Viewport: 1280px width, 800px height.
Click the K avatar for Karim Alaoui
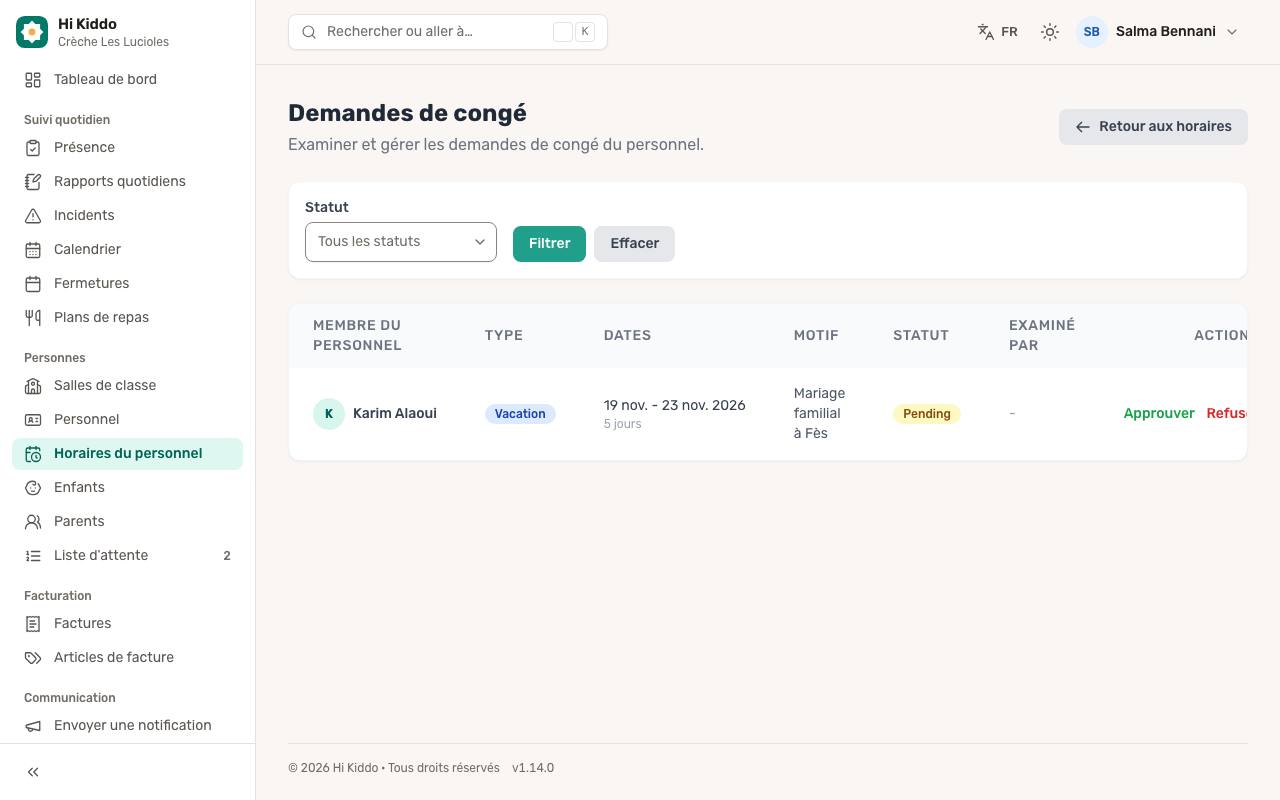[329, 414]
